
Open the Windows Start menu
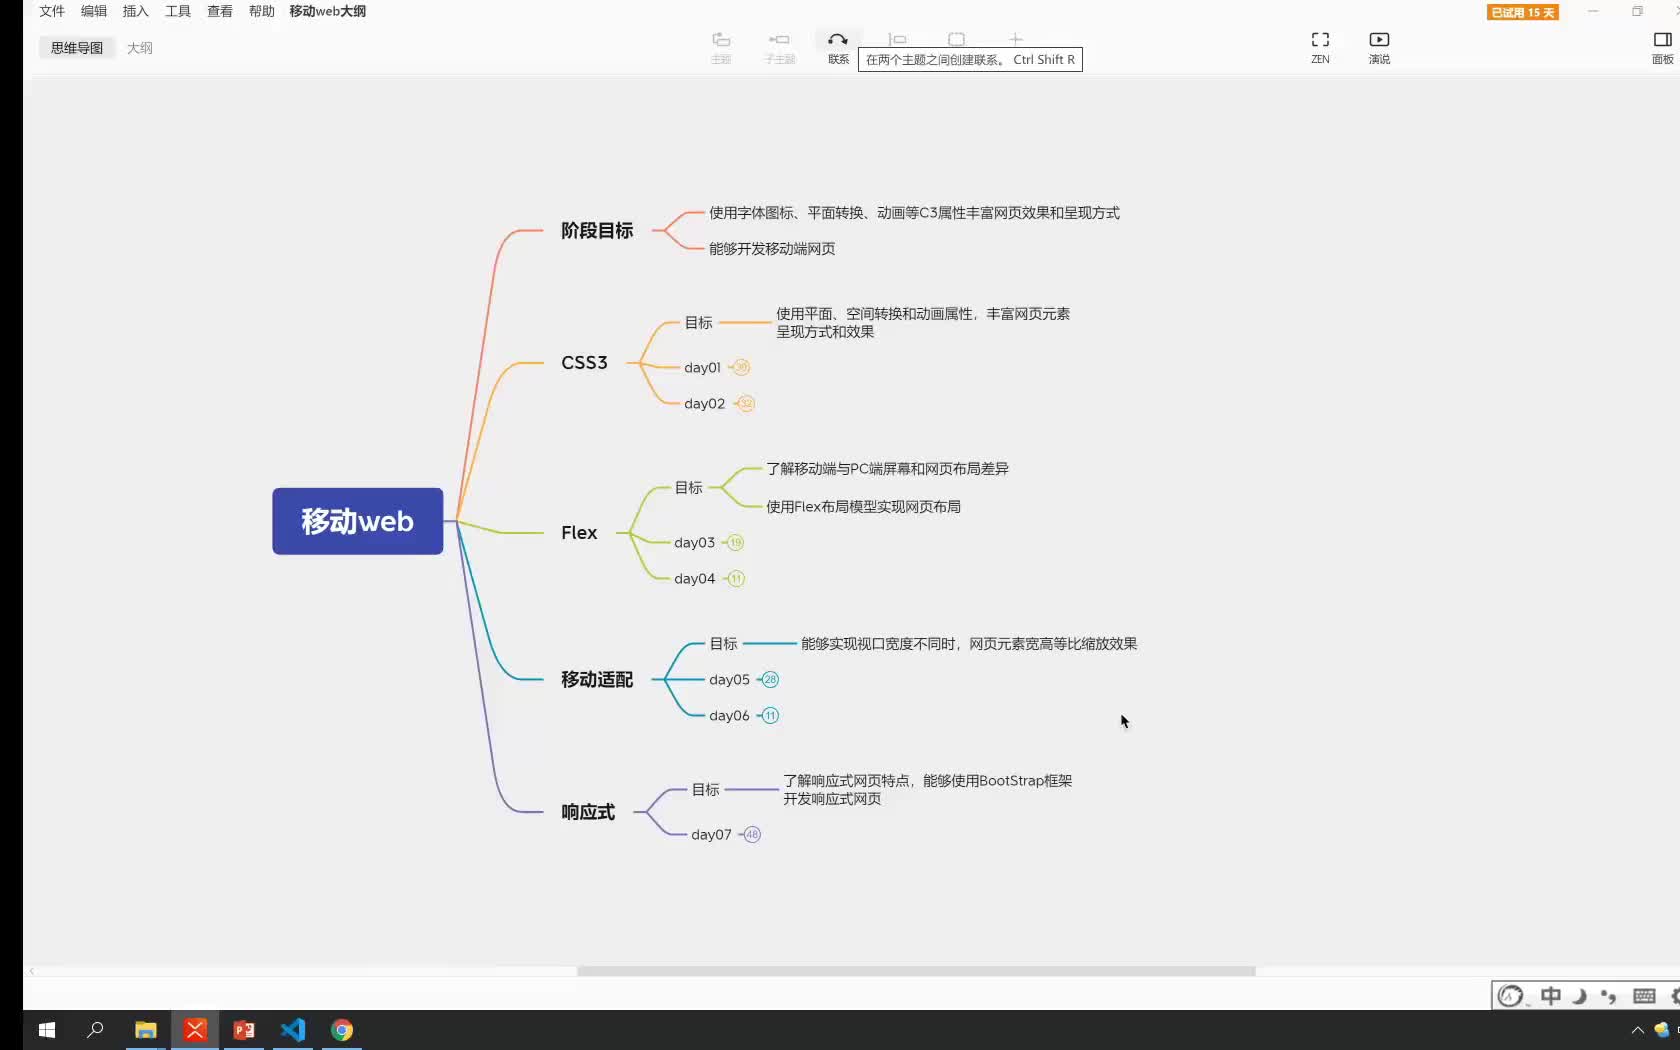click(47, 1030)
